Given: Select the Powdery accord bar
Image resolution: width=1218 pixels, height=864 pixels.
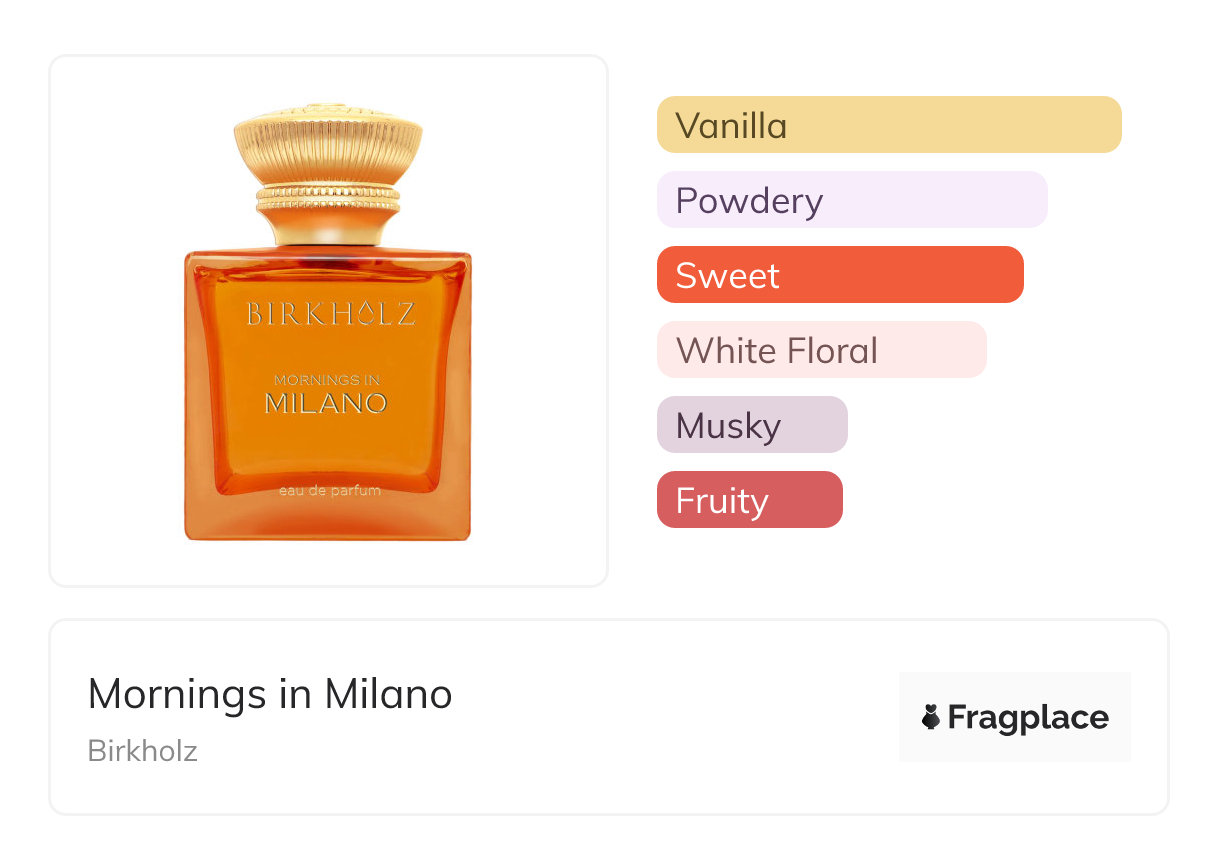Looking at the screenshot, I should (x=851, y=200).
